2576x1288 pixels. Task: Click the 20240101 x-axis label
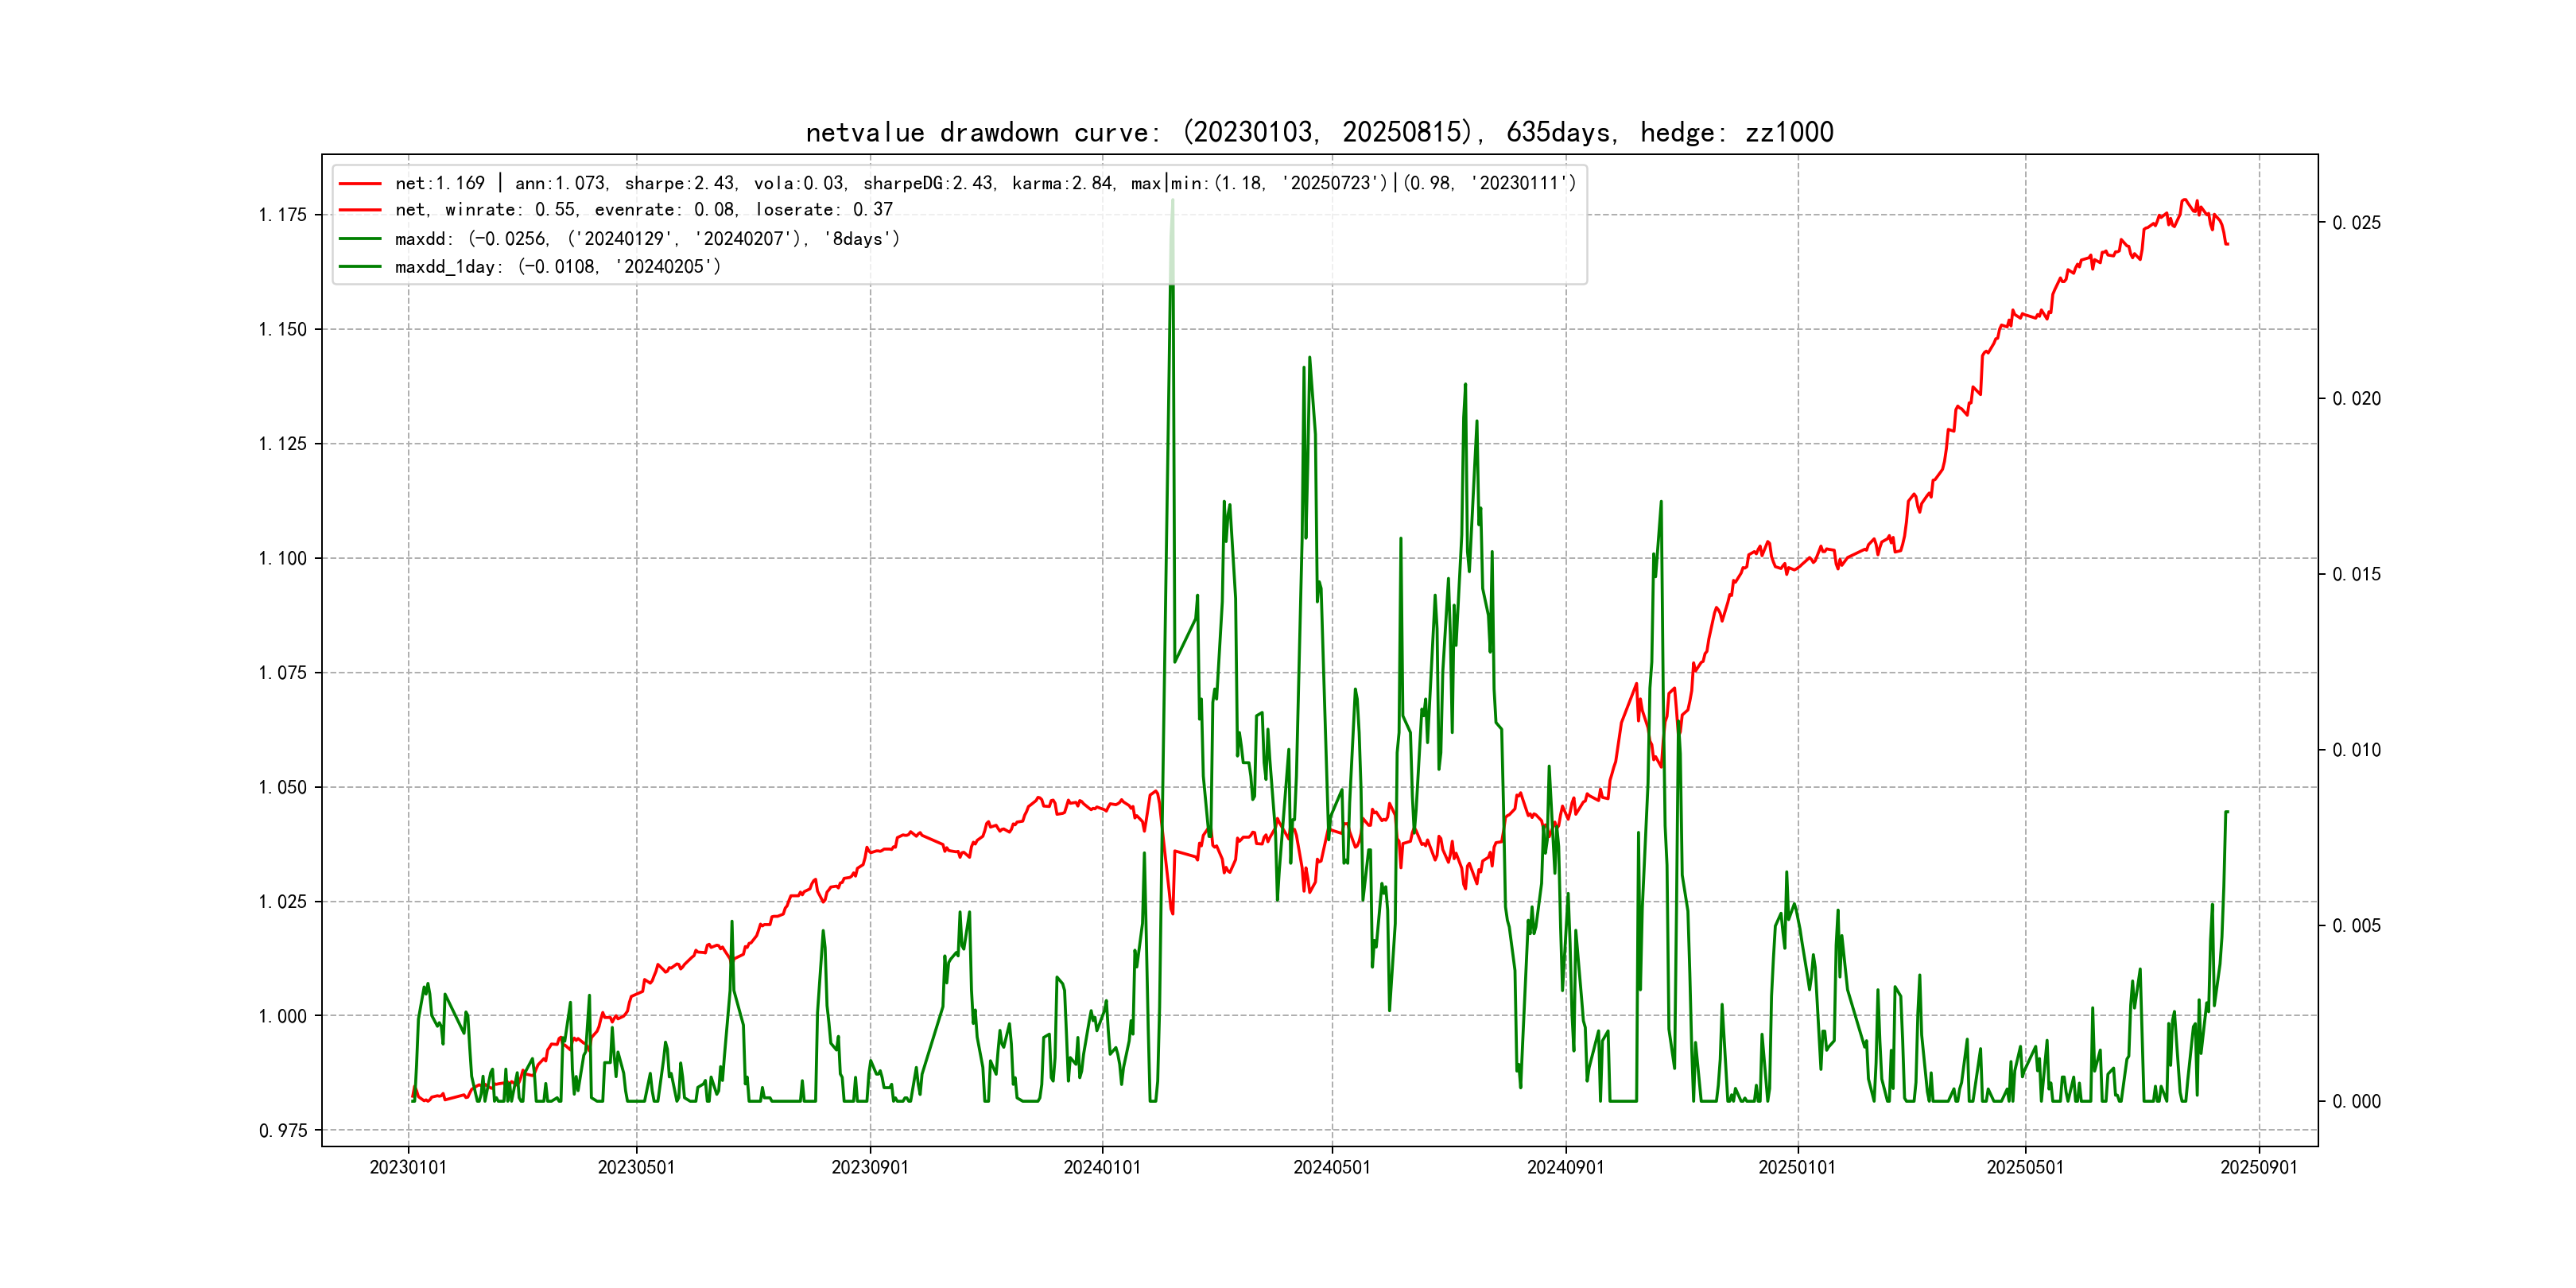click(1102, 1167)
